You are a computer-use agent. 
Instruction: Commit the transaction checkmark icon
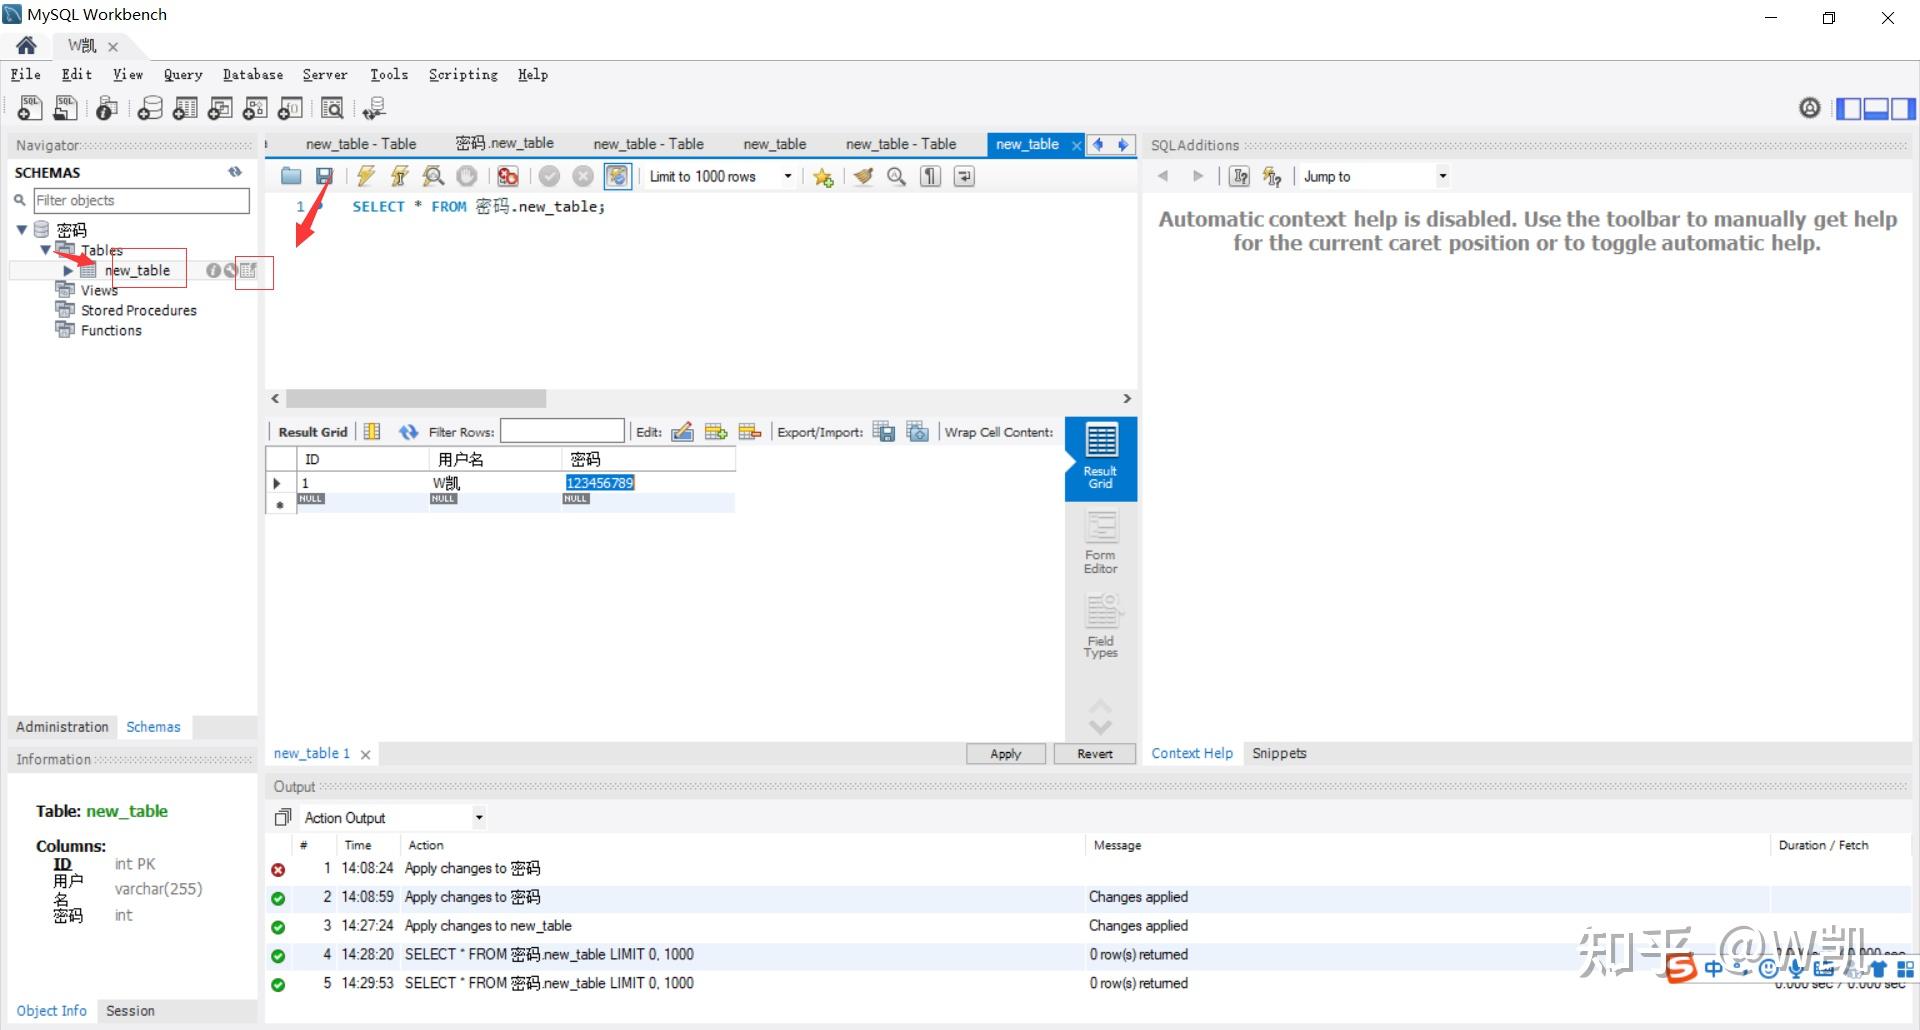point(549,177)
